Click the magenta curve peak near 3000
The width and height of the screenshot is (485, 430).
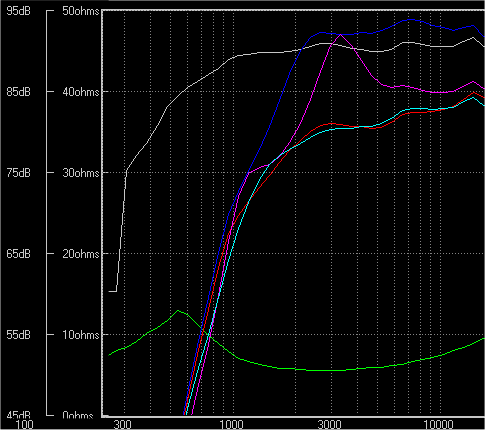341,34
